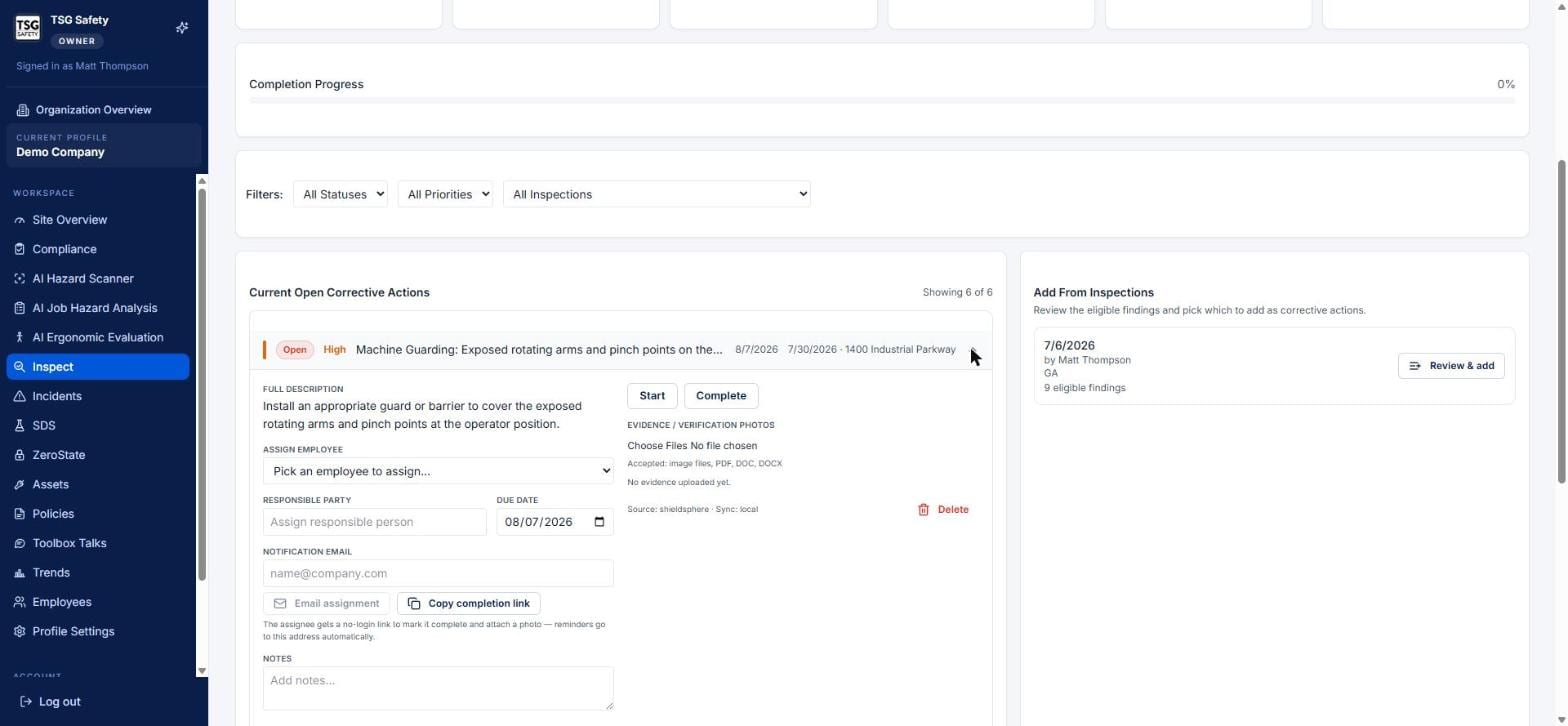Open the All Statuses filter dropdown
Image resolution: width=1568 pixels, height=726 pixels.
click(x=340, y=195)
